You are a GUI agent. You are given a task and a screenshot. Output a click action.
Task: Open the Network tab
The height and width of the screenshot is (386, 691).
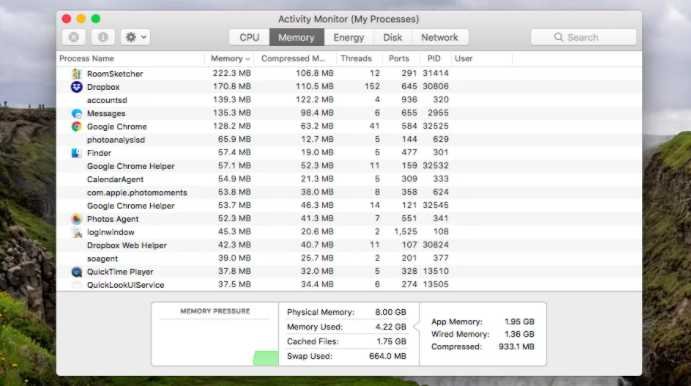tap(439, 37)
